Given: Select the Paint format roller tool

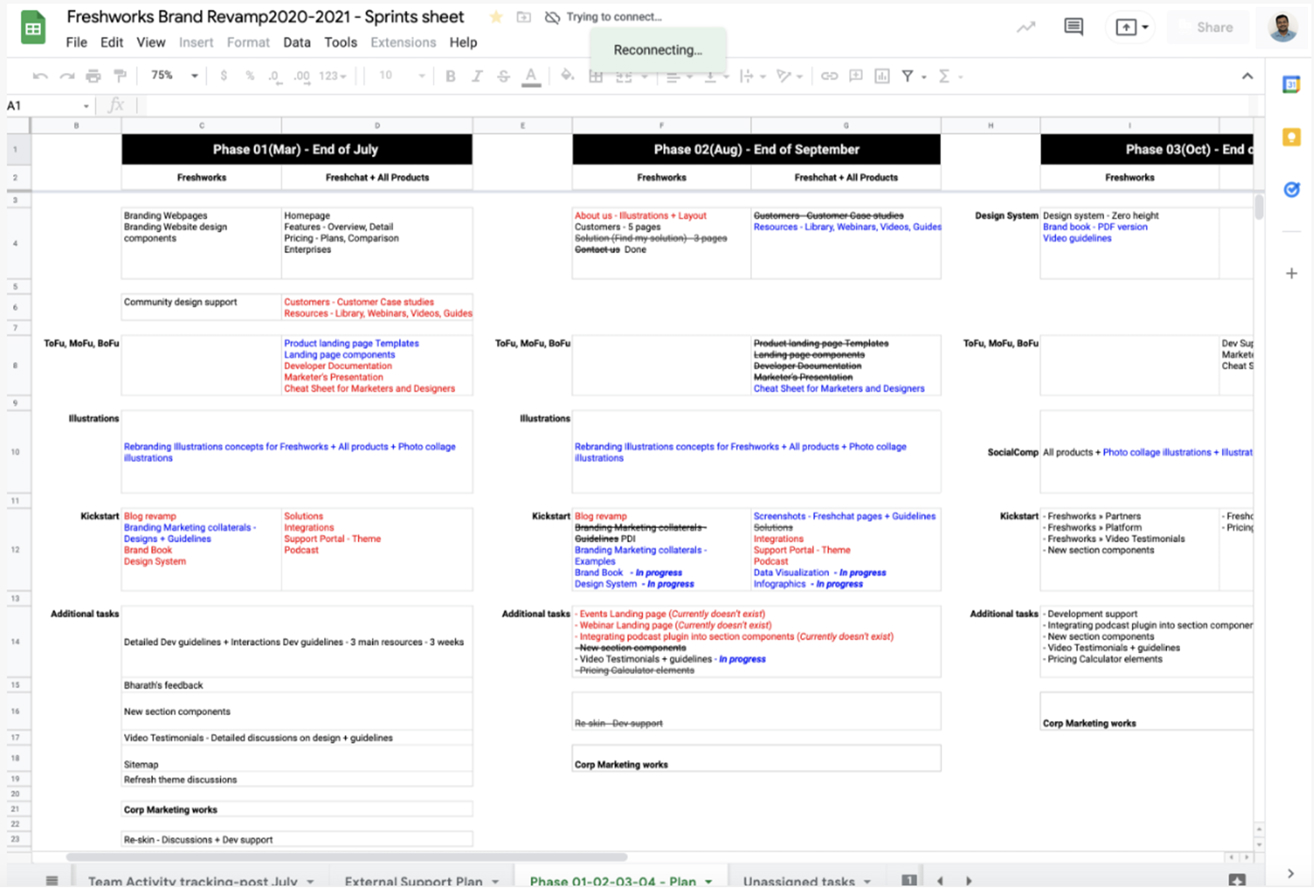Looking at the screenshot, I should point(120,76).
